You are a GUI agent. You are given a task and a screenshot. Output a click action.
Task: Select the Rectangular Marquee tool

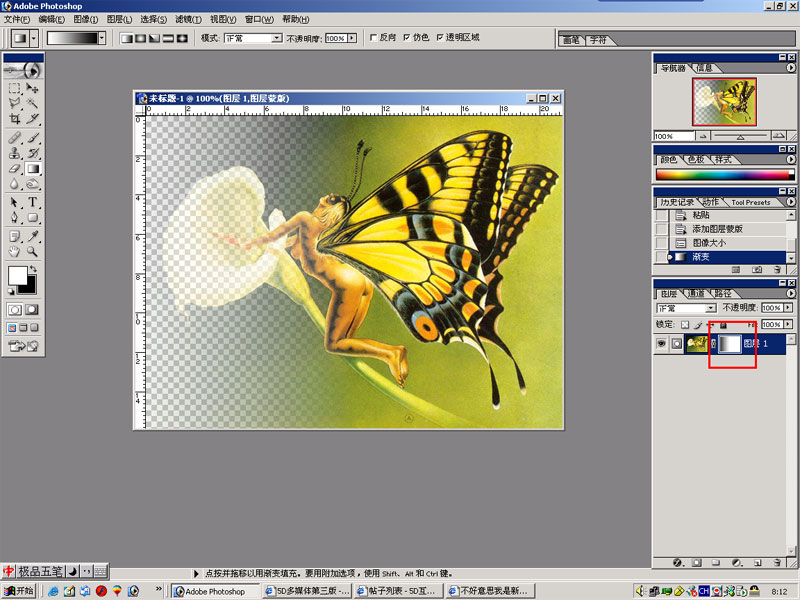(x=15, y=88)
